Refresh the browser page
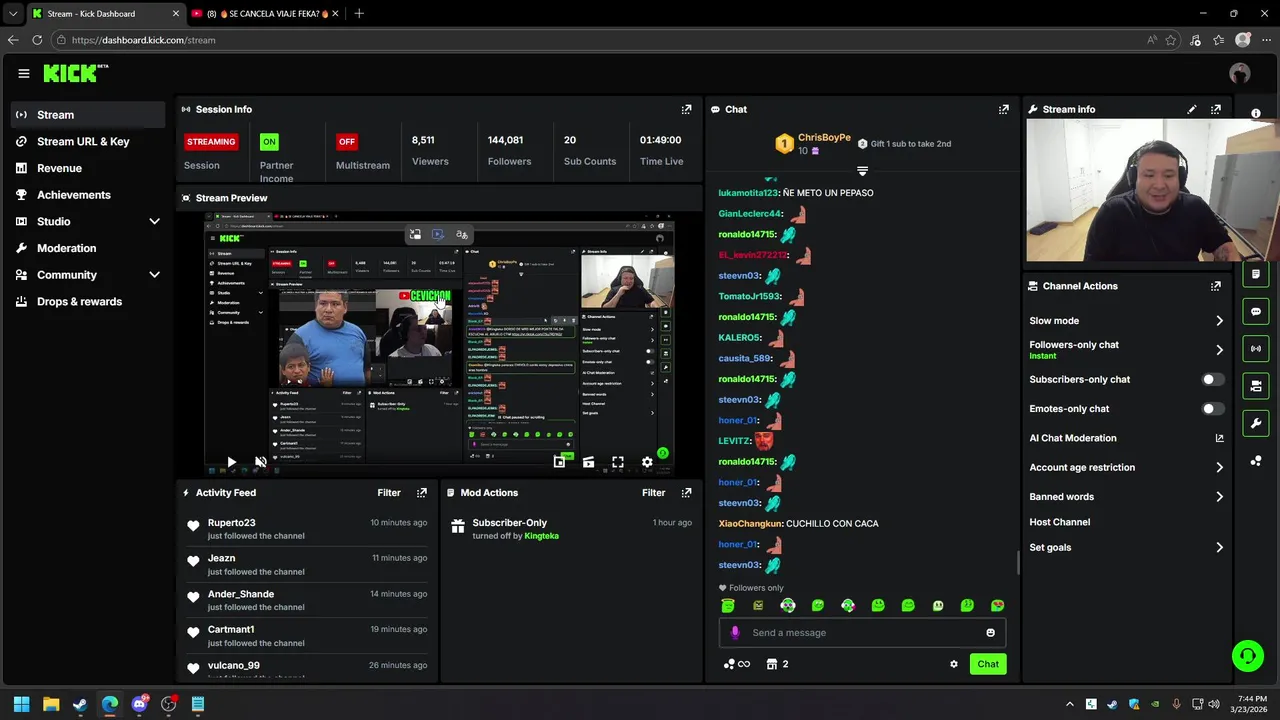The width and height of the screenshot is (1280, 720). pyautogui.click(x=37, y=40)
